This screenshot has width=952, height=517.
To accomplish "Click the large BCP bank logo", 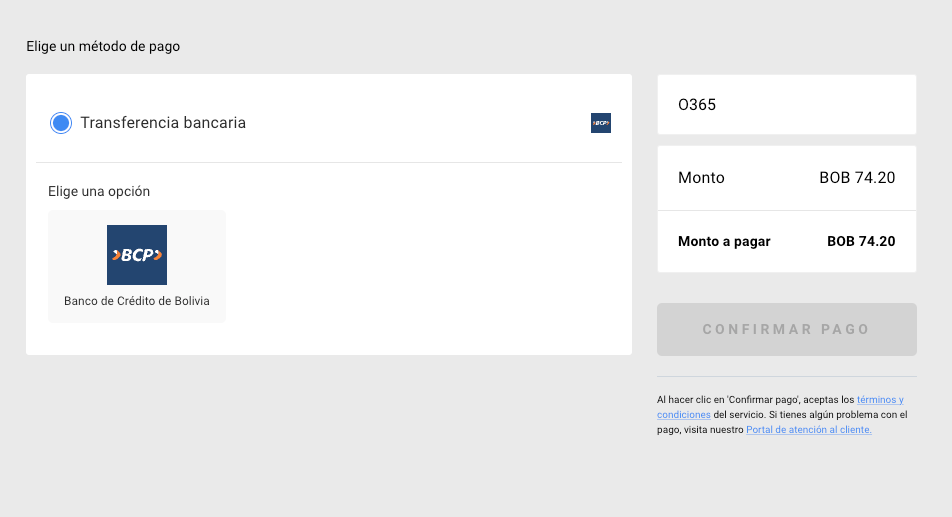I will tap(137, 255).
